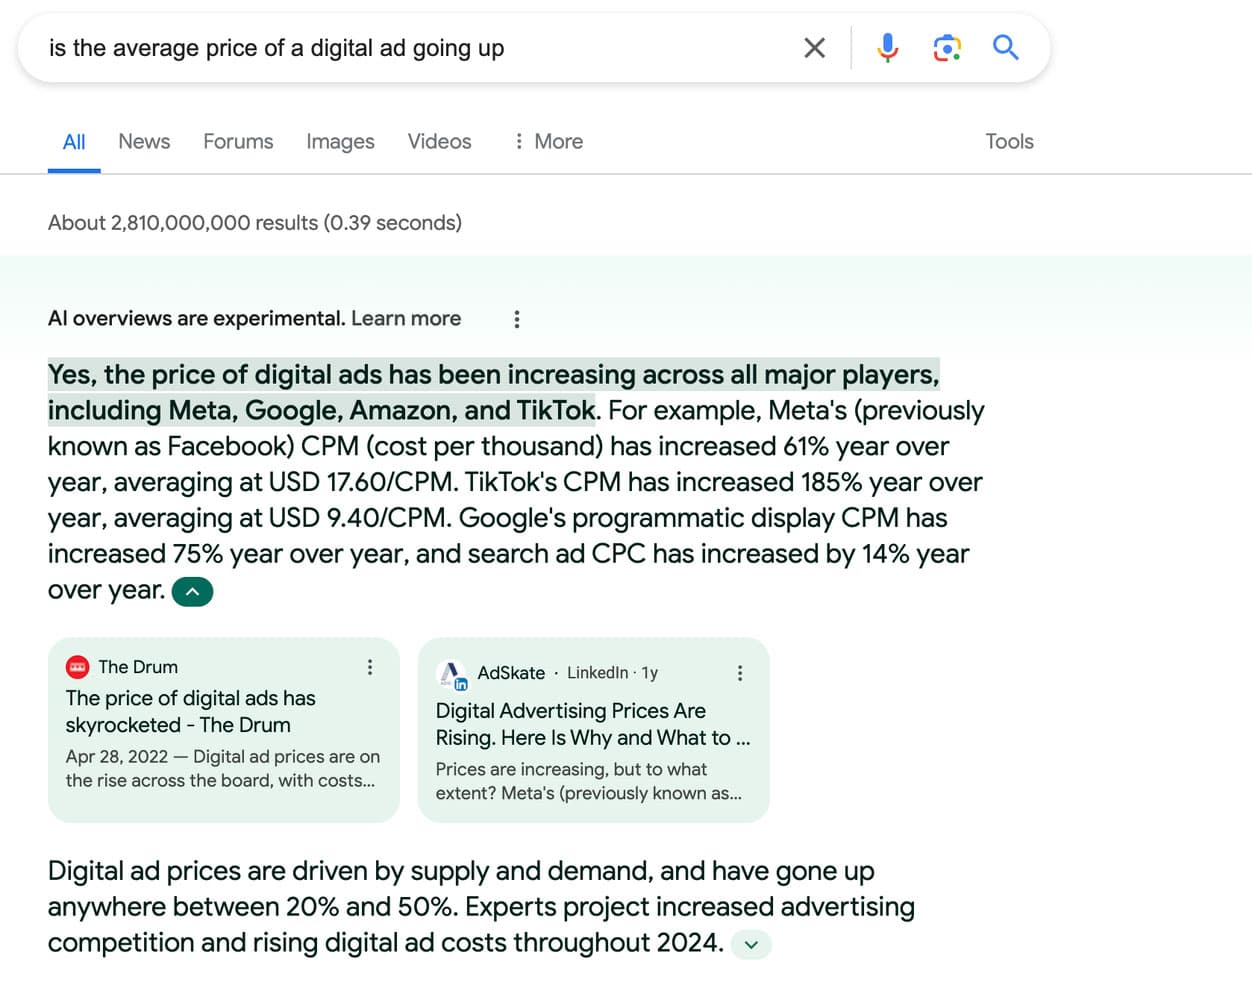
Task: Clear the search query with the X icon
Action: pyautogui.click(x=814, y=47)
